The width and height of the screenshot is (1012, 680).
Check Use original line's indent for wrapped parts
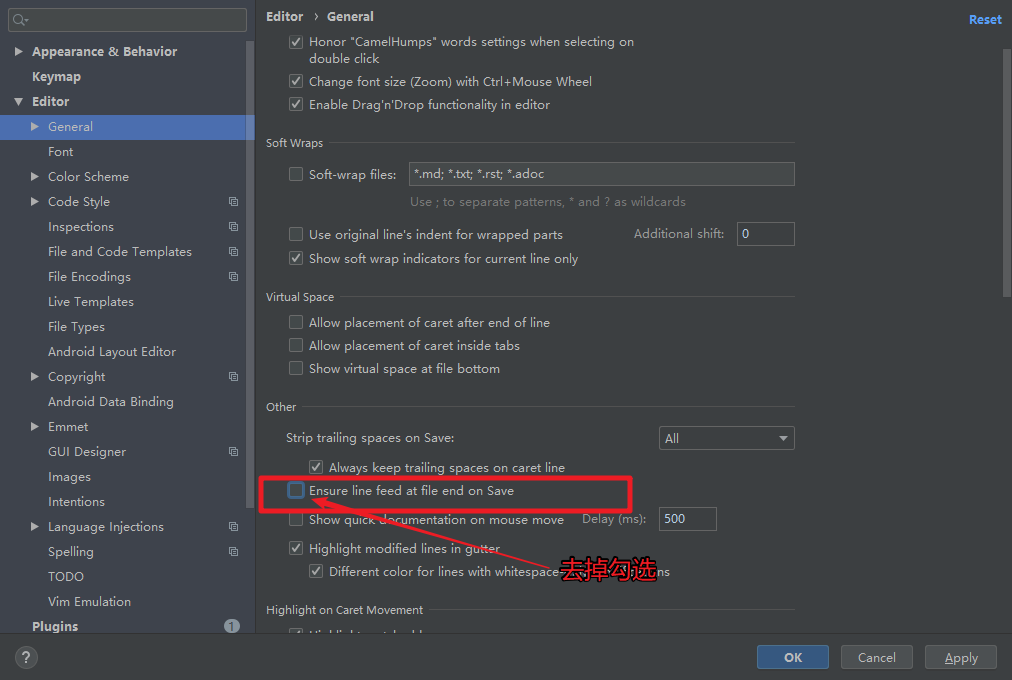pos(296,234)
